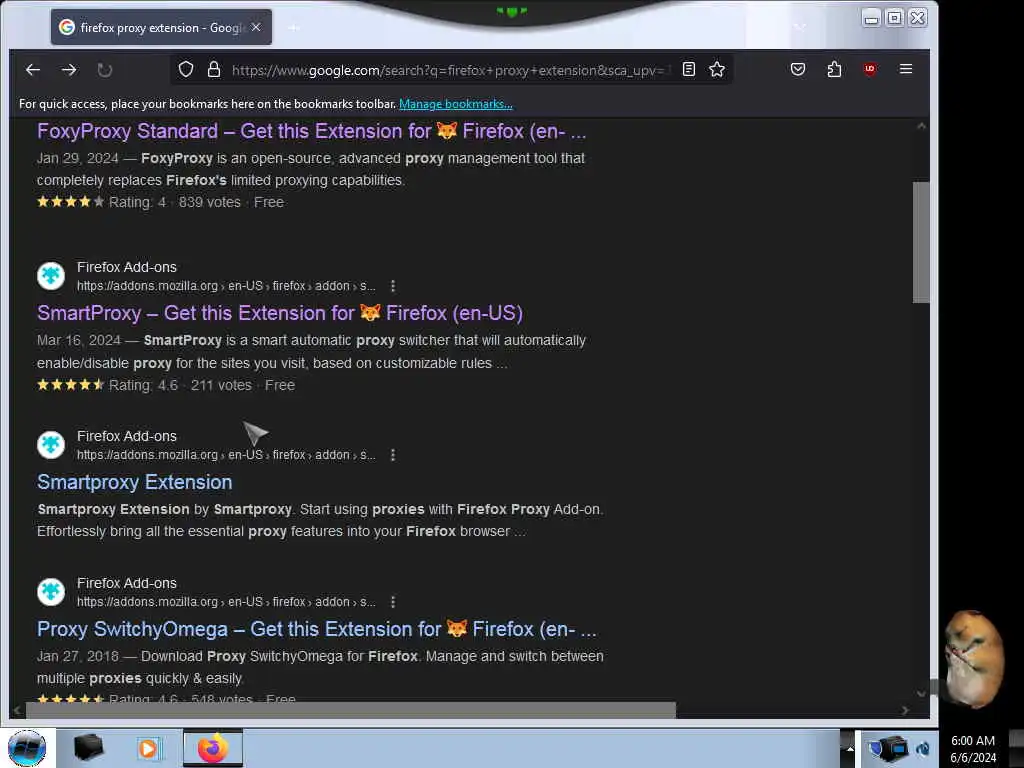Open Proxy SwitchyOmega extension result

tap(317, 629)
